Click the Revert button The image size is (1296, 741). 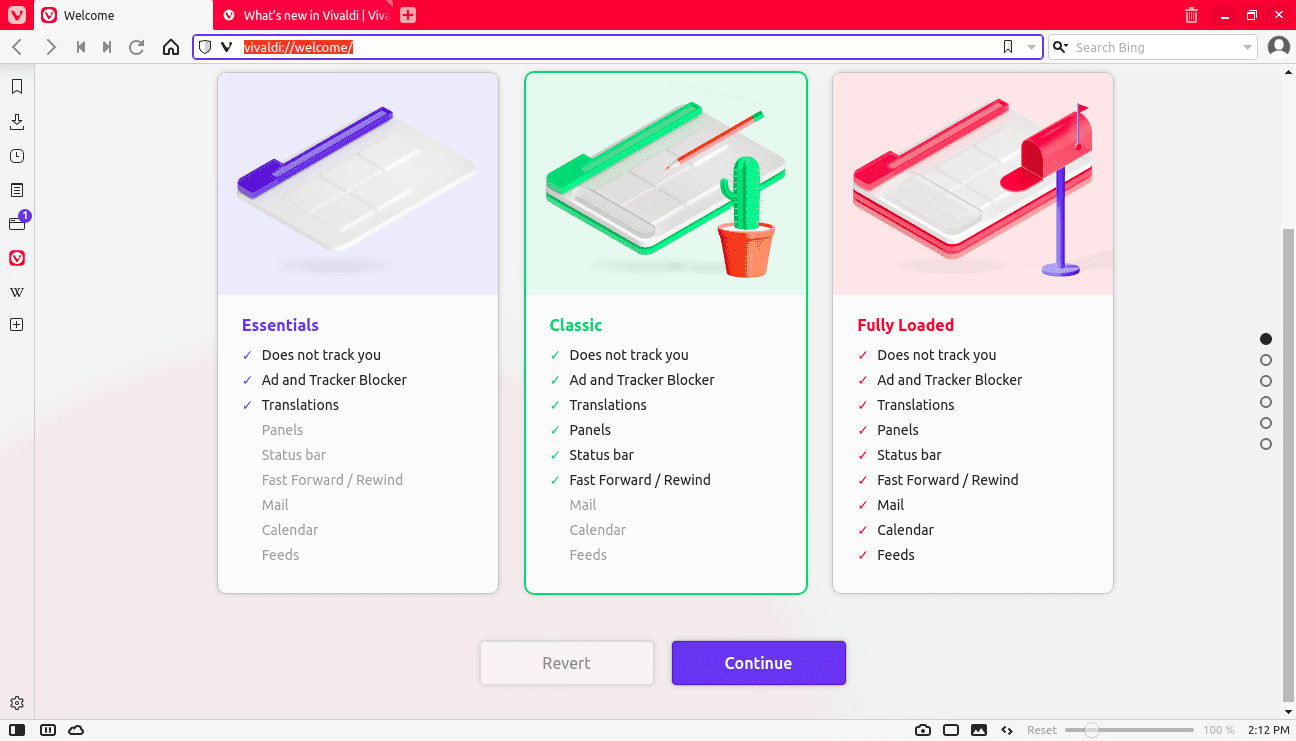pos(566,663)
